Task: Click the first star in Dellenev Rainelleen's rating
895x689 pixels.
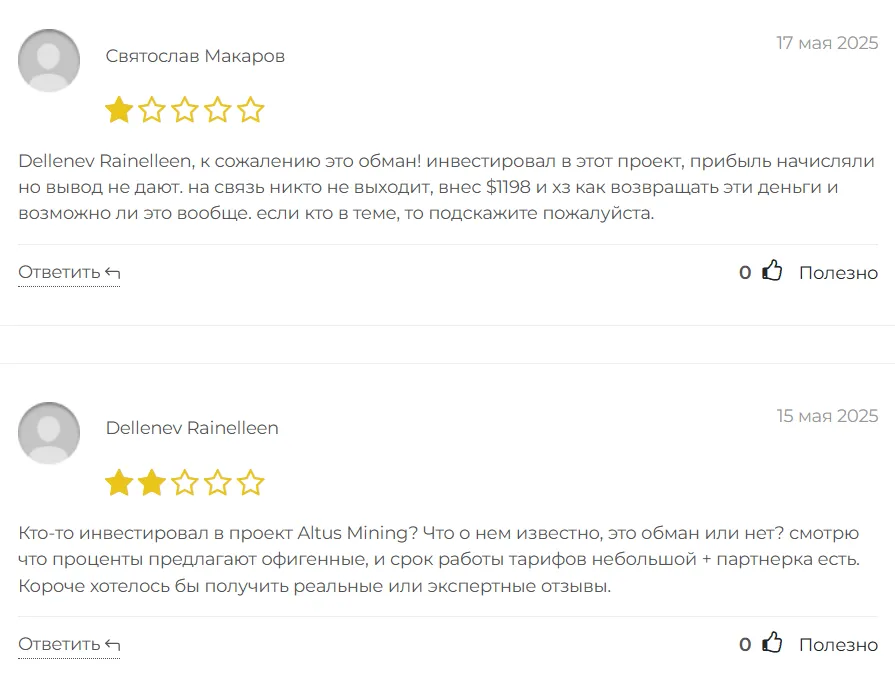Action: (119, 484)
